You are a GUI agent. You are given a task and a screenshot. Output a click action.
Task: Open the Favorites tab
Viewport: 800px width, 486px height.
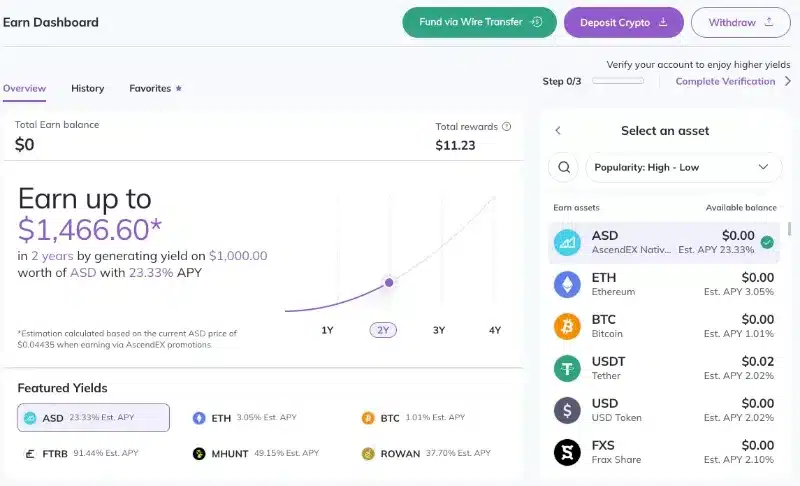(x=155, y=88)
